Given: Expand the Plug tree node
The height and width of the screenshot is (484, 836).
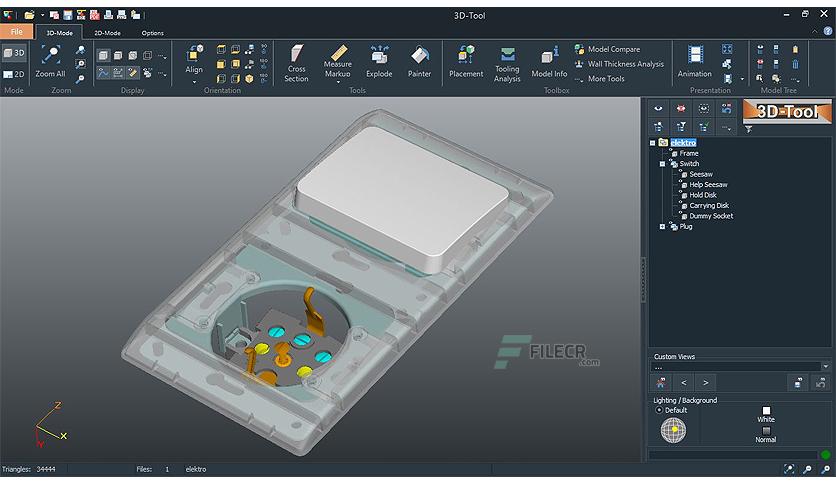Looking at the screenshot, I should (x=662, y=227).
